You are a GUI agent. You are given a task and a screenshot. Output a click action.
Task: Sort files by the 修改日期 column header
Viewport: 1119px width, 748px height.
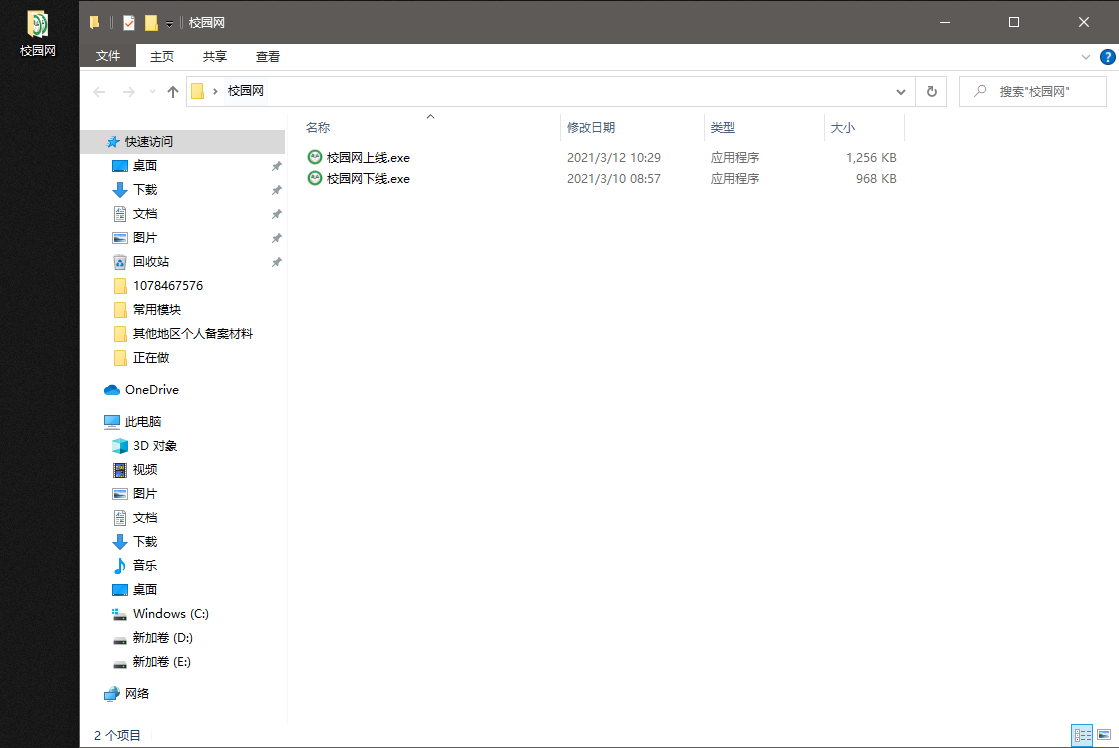(591, 128)
